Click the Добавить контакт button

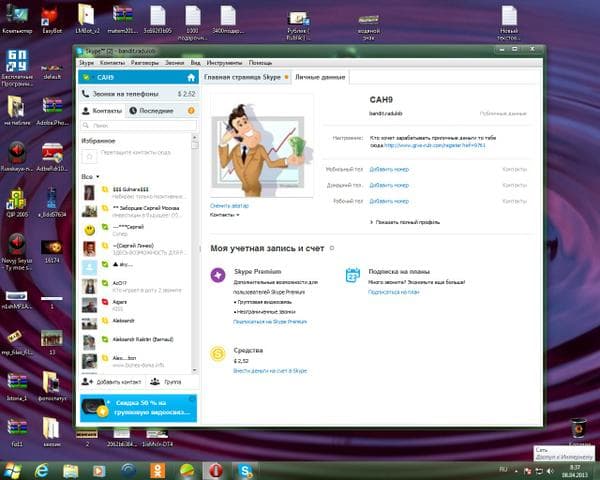point(111,382)
